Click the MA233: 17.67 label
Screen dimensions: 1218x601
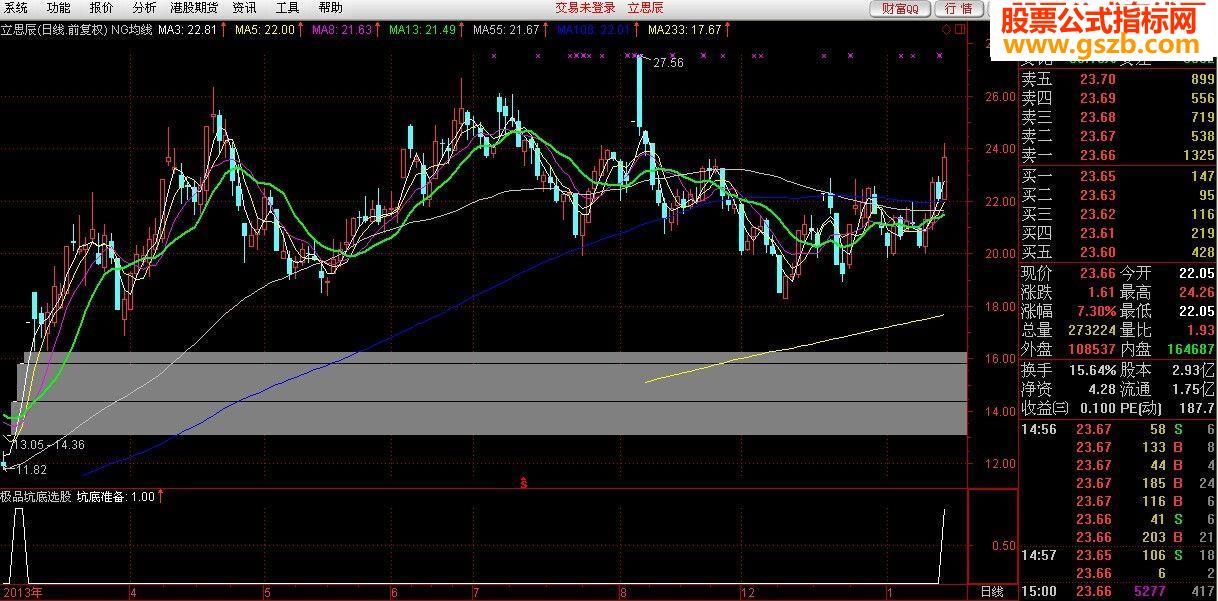coord(684,30)
